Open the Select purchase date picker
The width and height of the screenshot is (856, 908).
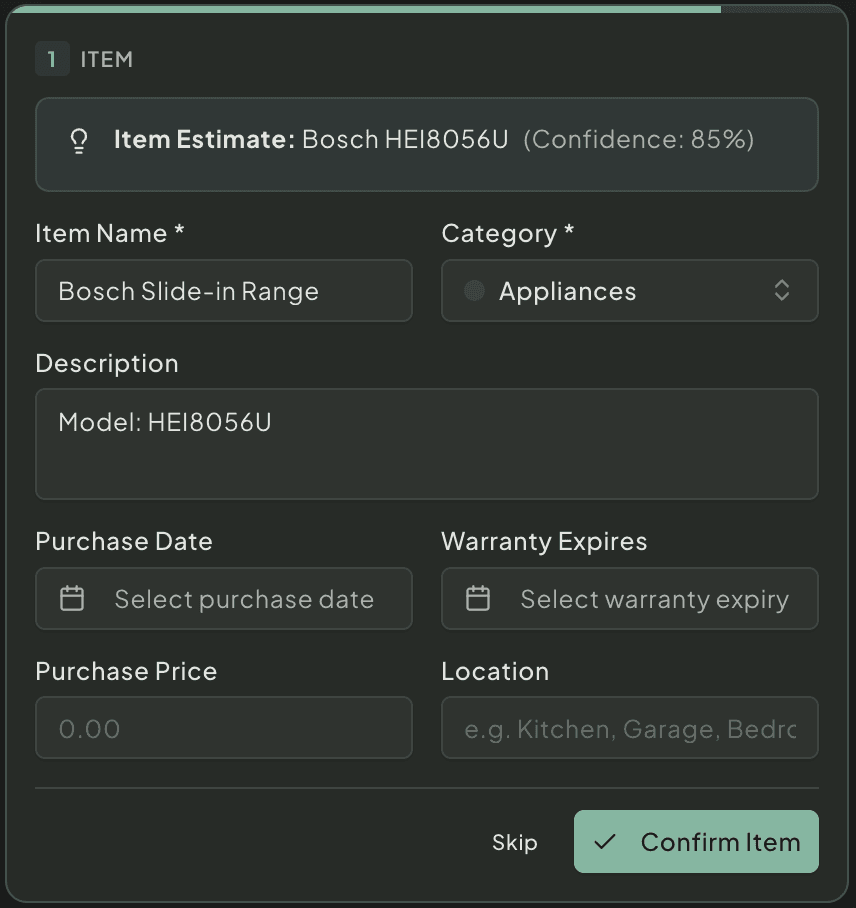224,598
